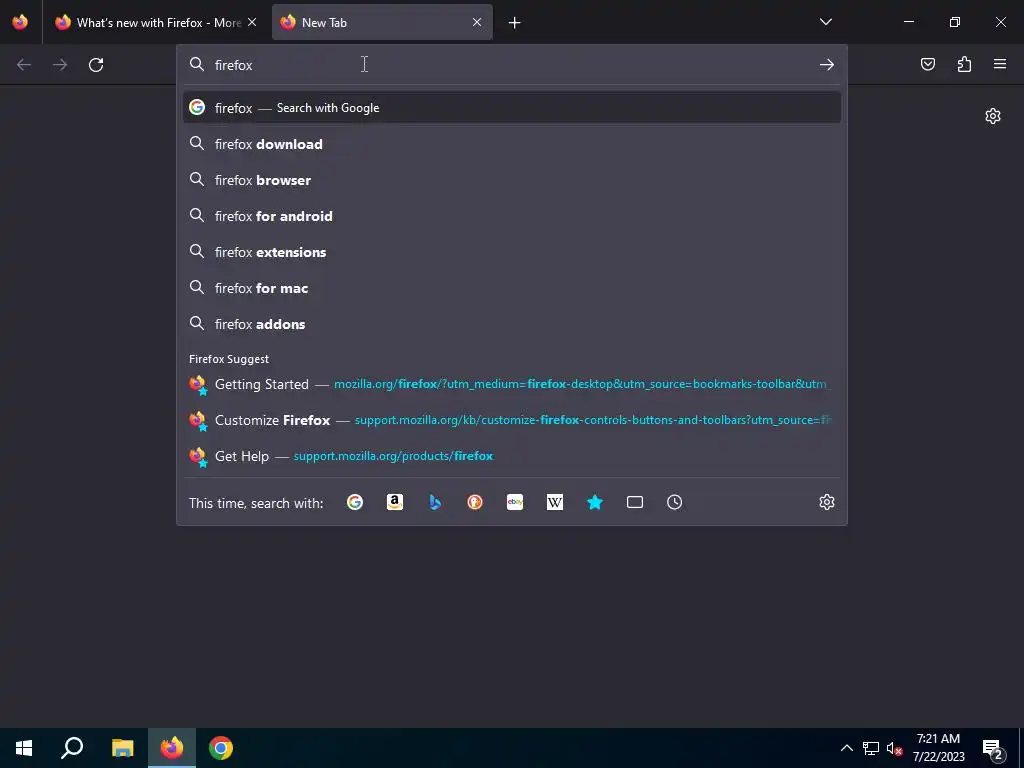Select suggestion firefox for android
The image size is (1024, 768).
[x=512, y=216]
